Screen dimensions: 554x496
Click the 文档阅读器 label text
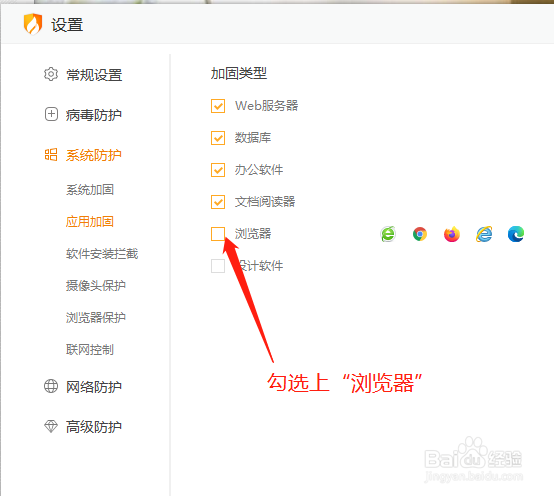pyautogui.click(x=265, y=202)
